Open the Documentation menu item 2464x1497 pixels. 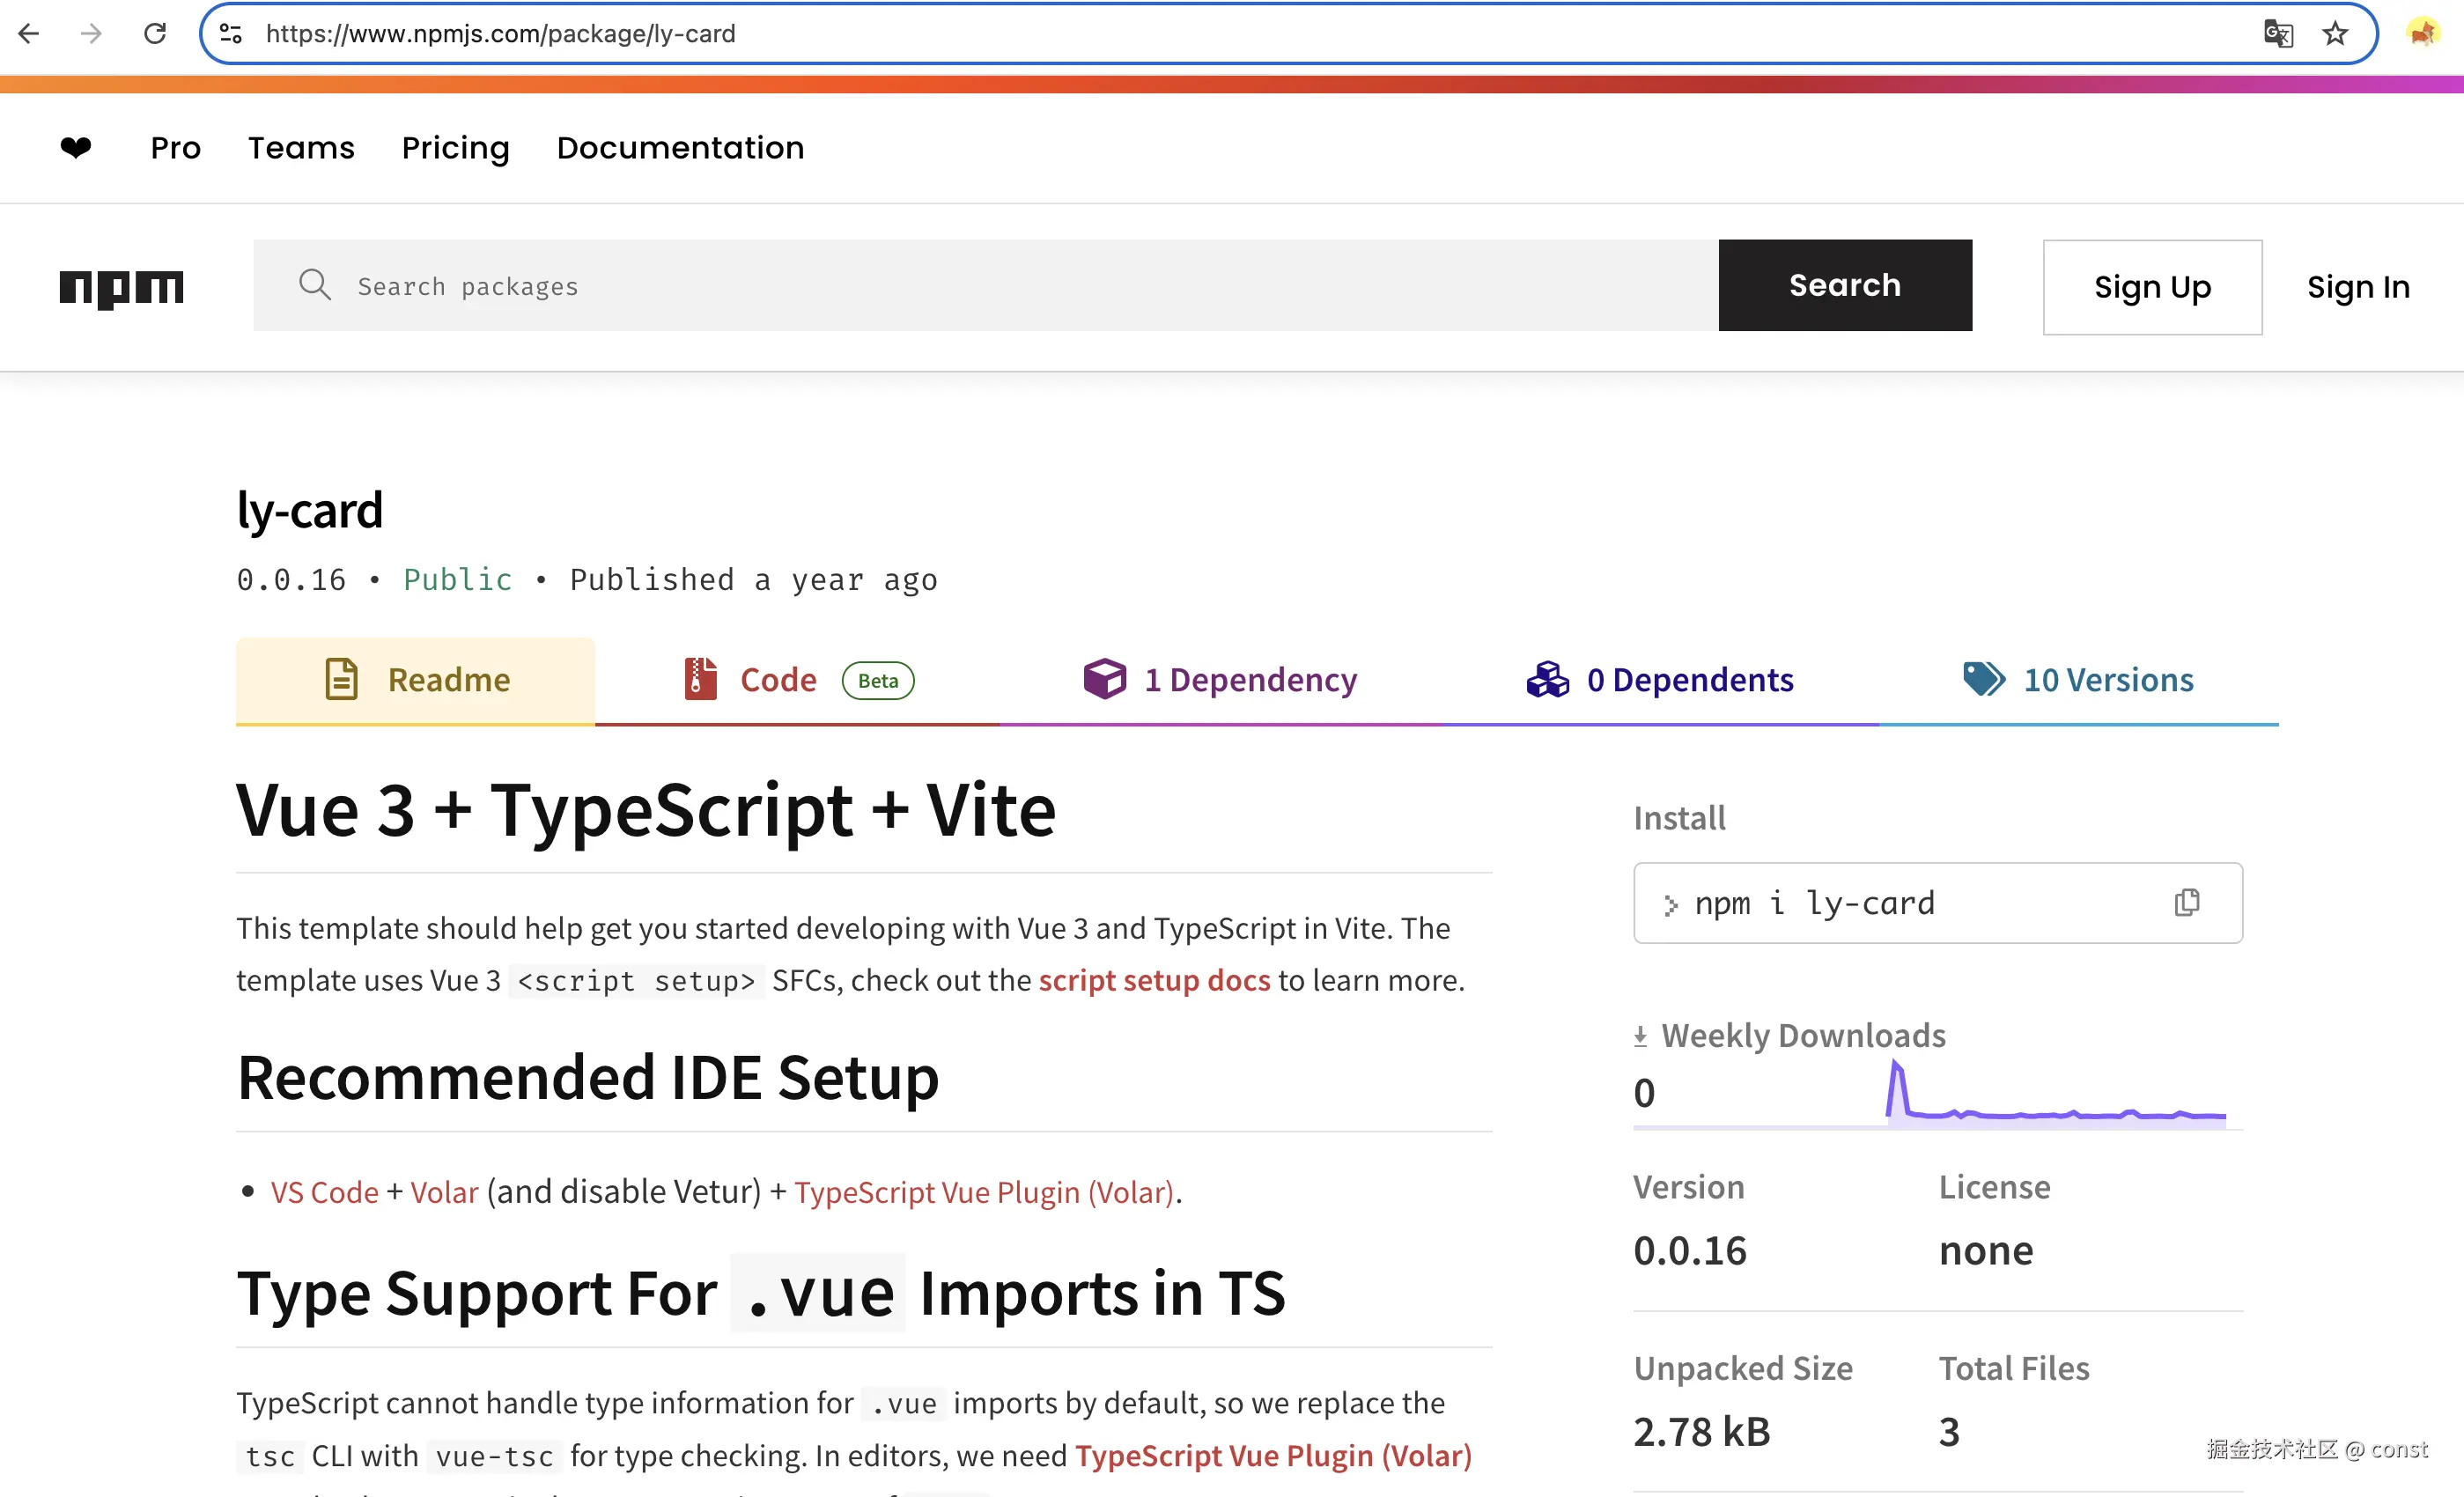click(680, 148)
